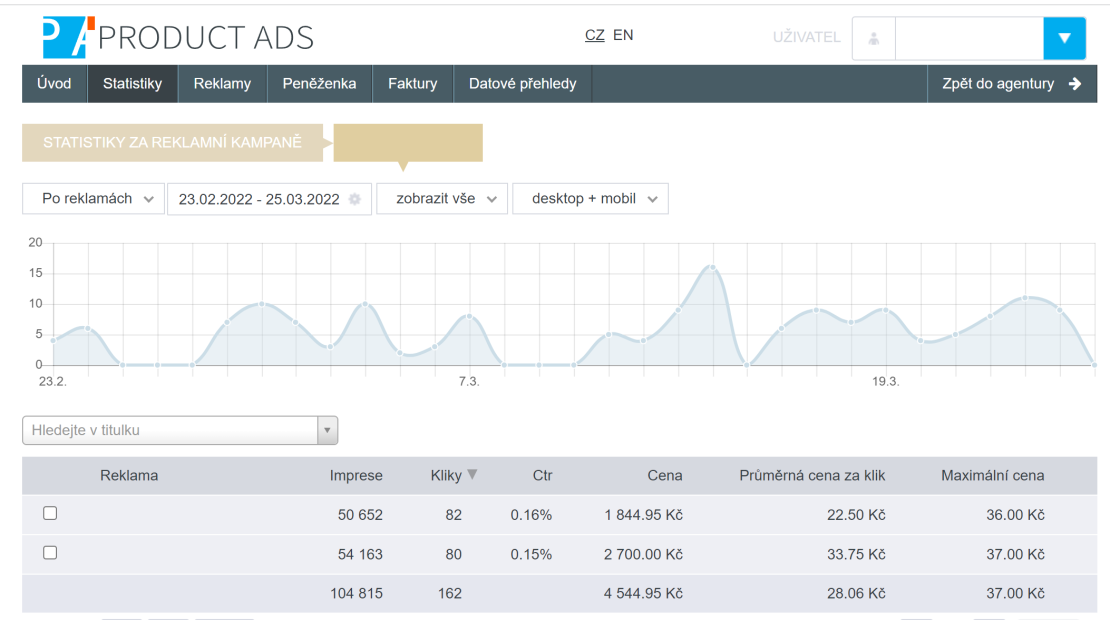The width and height of the screenshot is (1110, 620).
Task: Sort by Imprese column header
Action: point(356,476)
